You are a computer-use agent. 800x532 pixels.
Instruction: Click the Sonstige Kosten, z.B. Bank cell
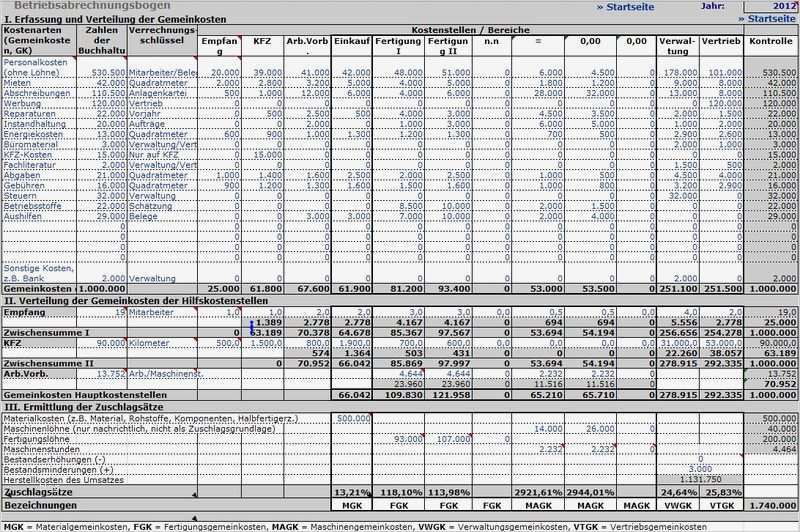pyautogui.click(x=39, y=273)
